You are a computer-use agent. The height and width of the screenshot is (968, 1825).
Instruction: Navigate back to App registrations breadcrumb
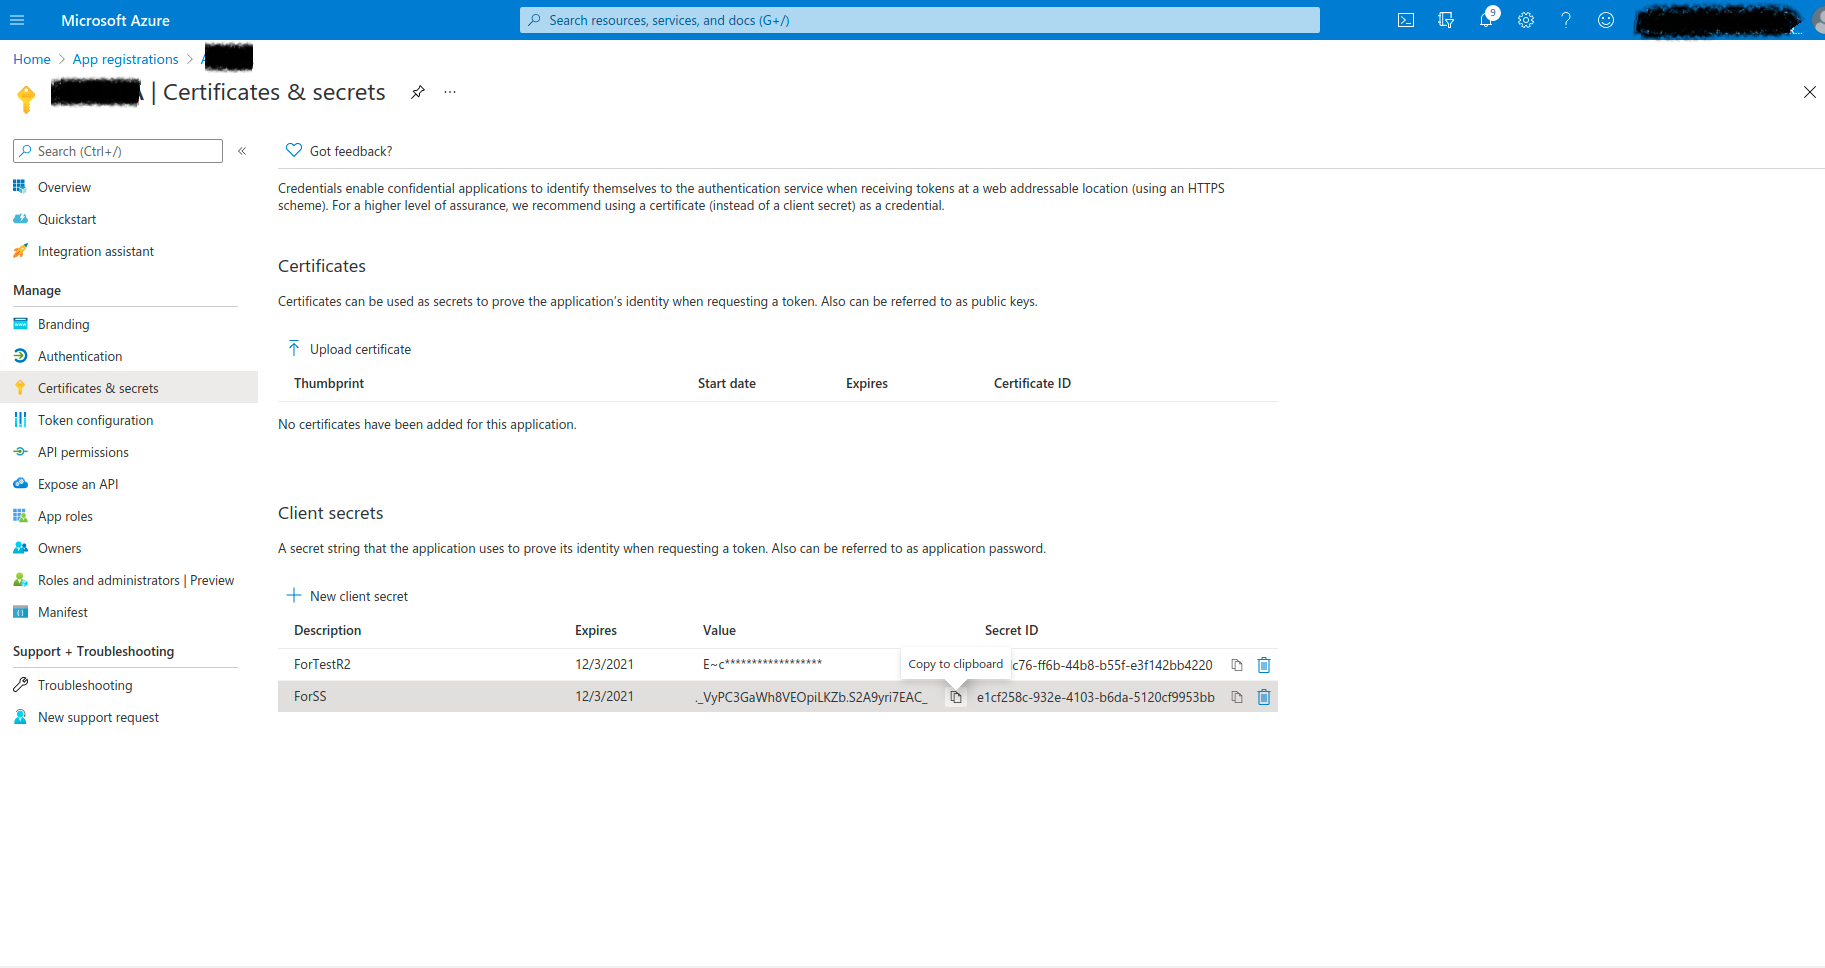(125, 59)
